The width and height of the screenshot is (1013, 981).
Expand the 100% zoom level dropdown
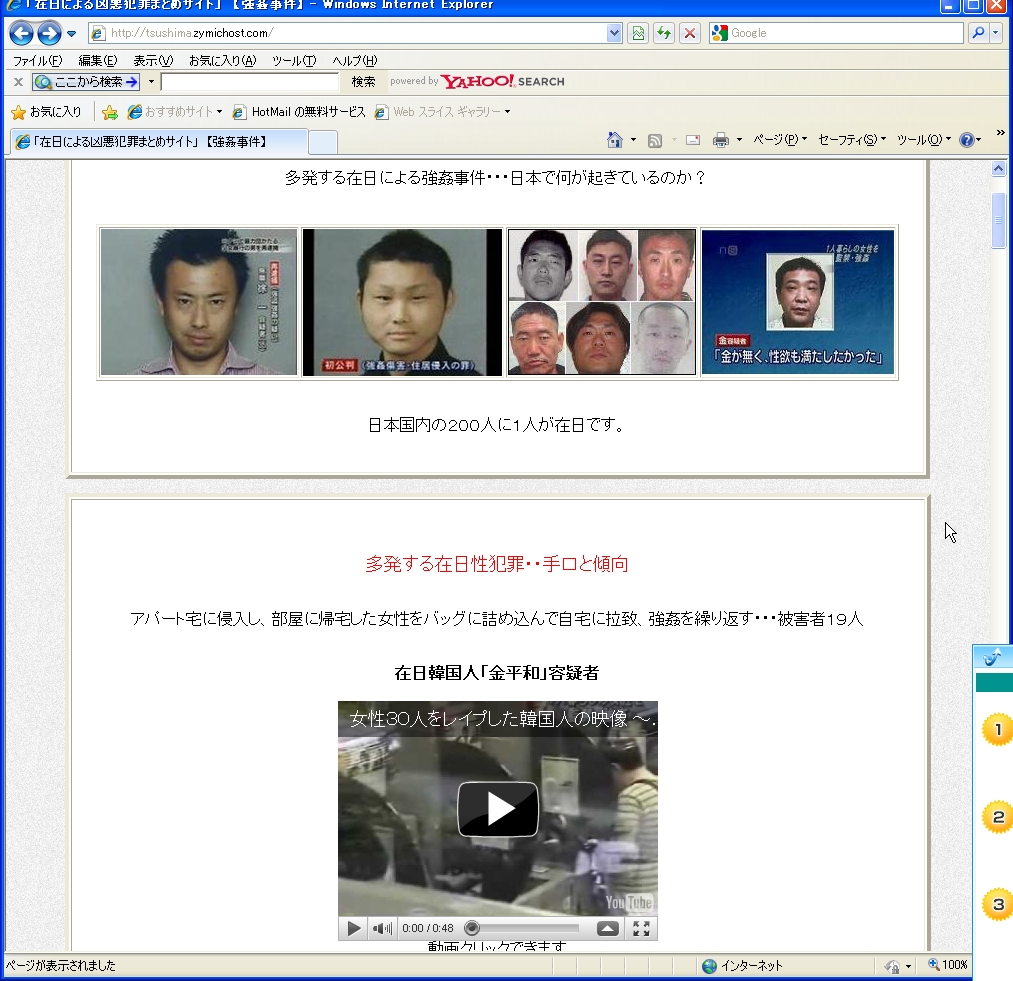point(949,966)
